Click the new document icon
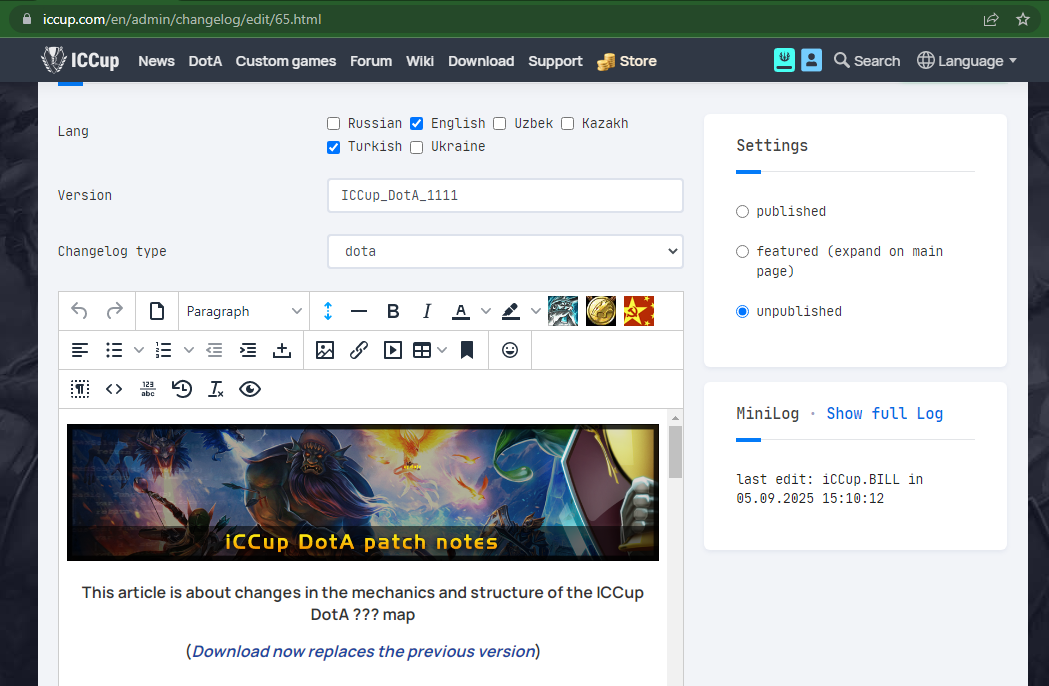Viewport: 1049px width, 686px height. point(157,311)
